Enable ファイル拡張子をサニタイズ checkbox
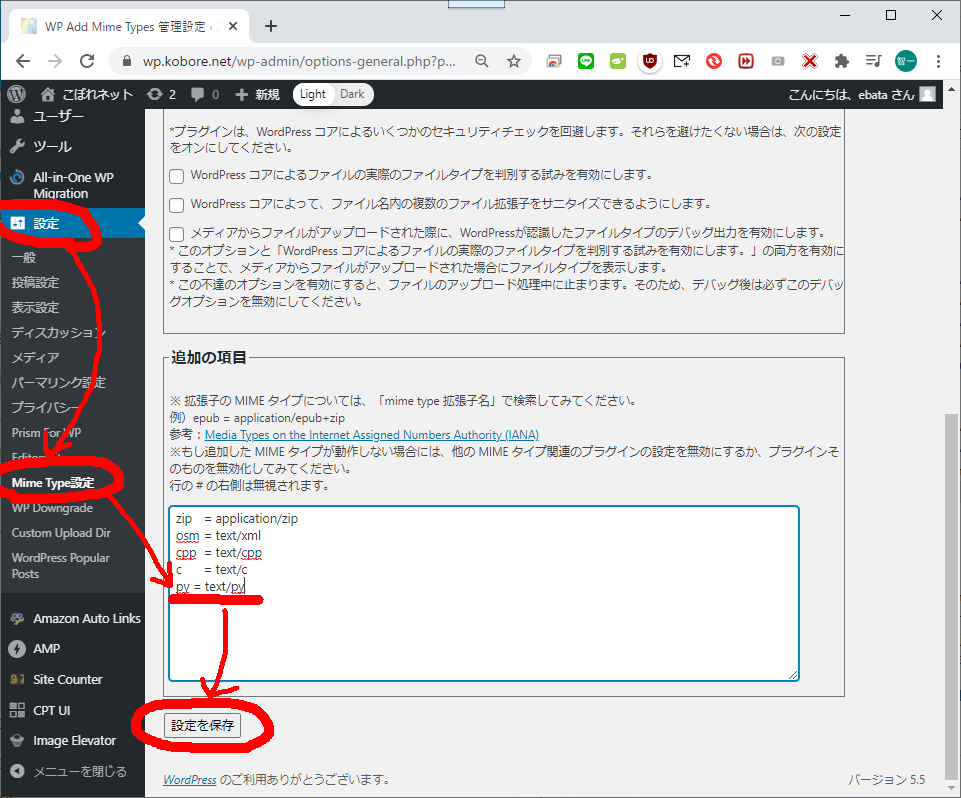The width and height of the screenshot is (961, 798). point(176,204)
